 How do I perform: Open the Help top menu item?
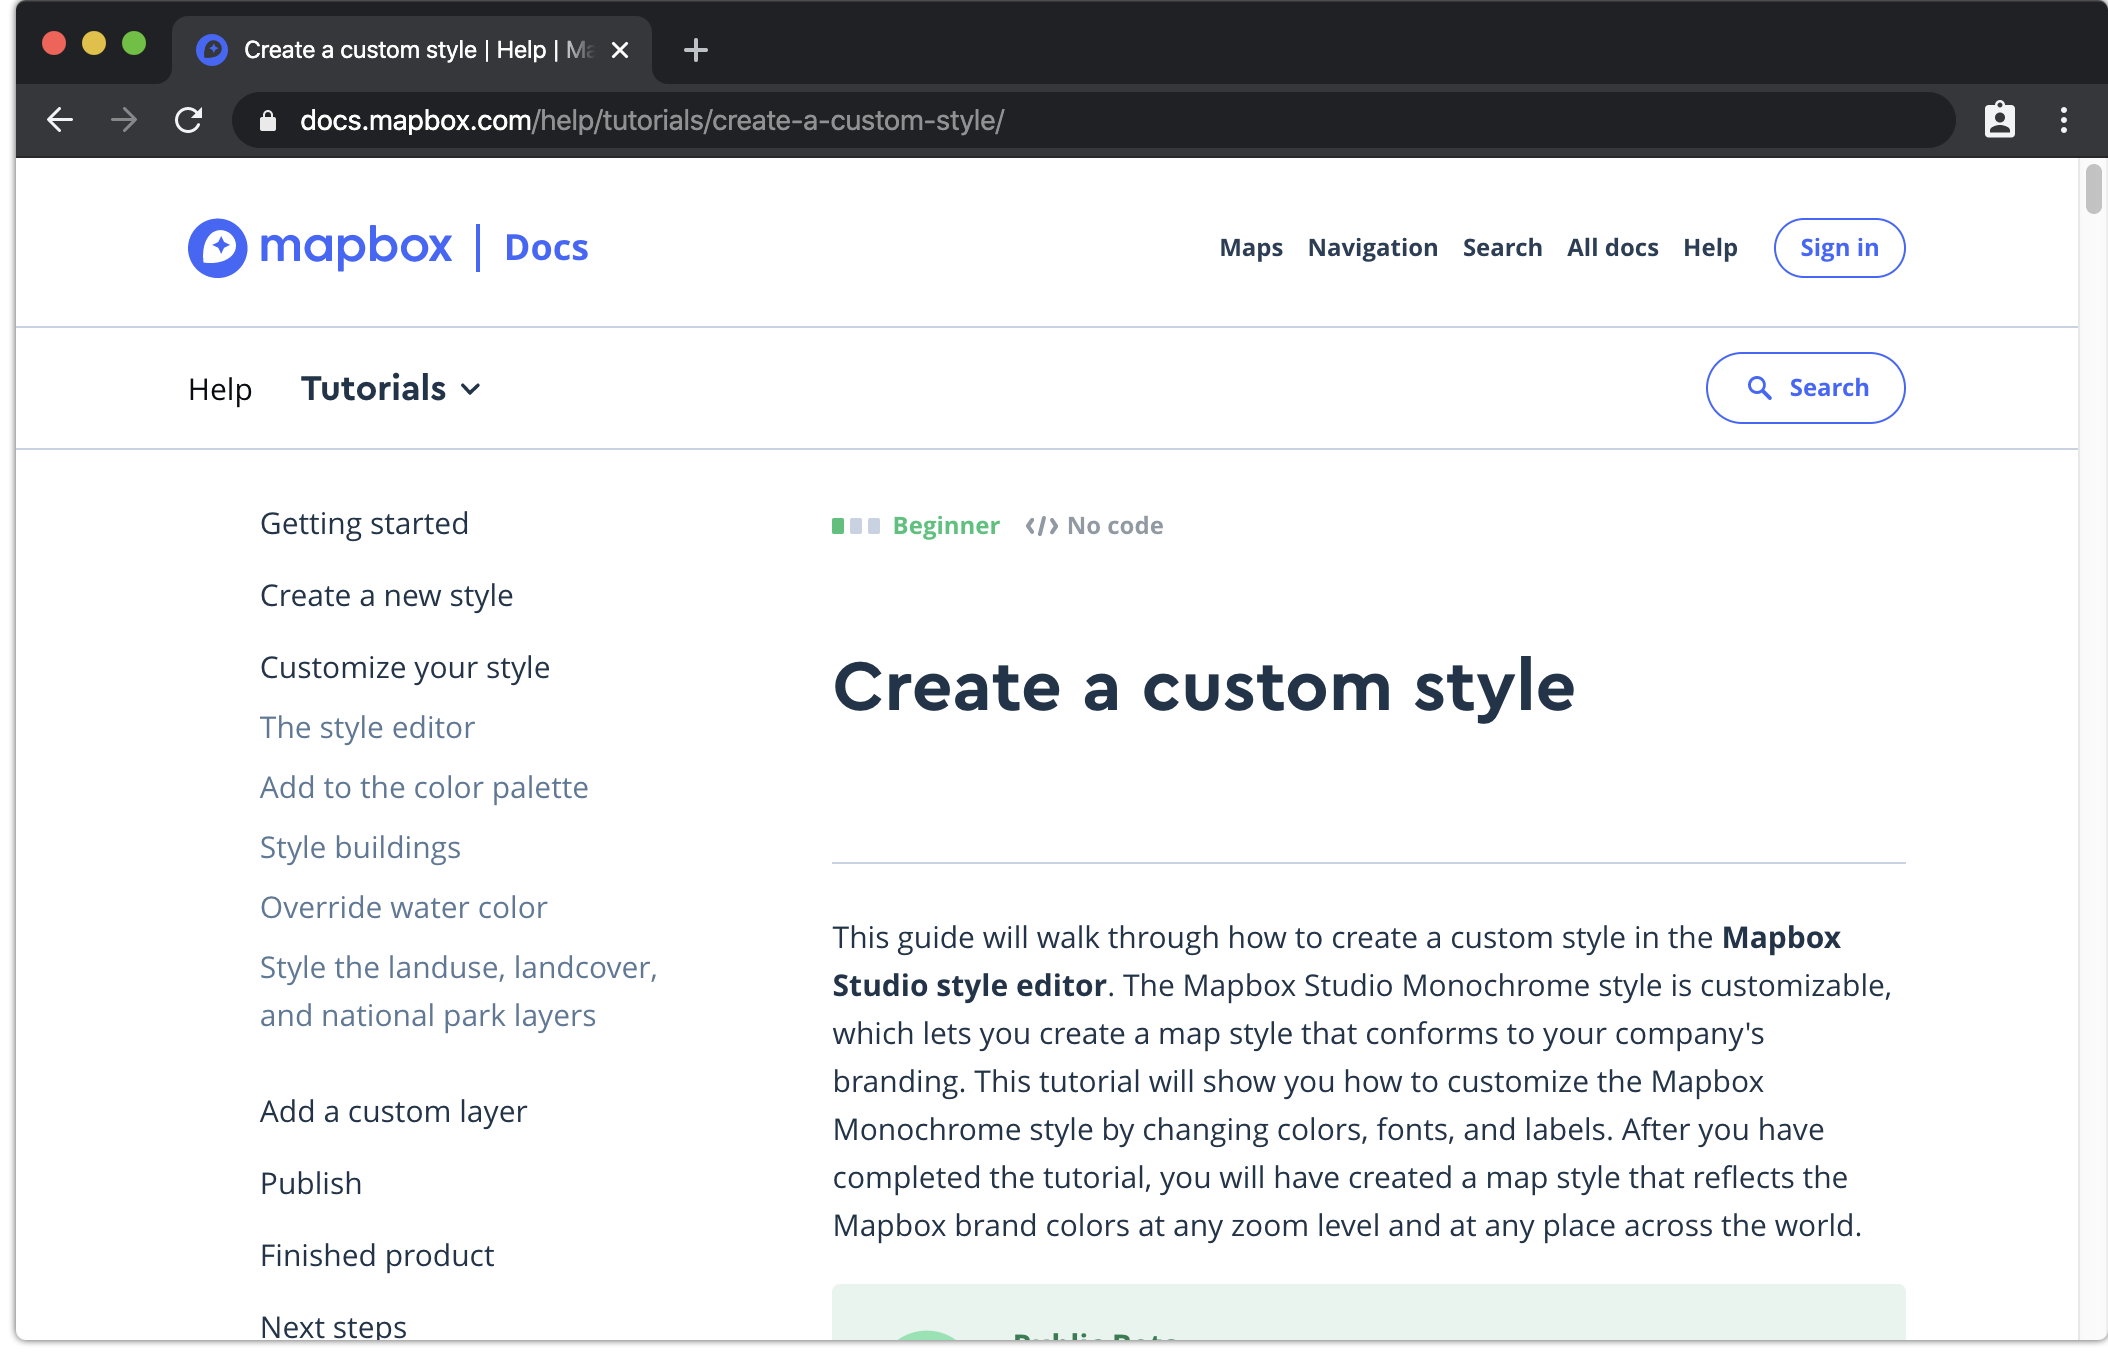(1710, 247)
